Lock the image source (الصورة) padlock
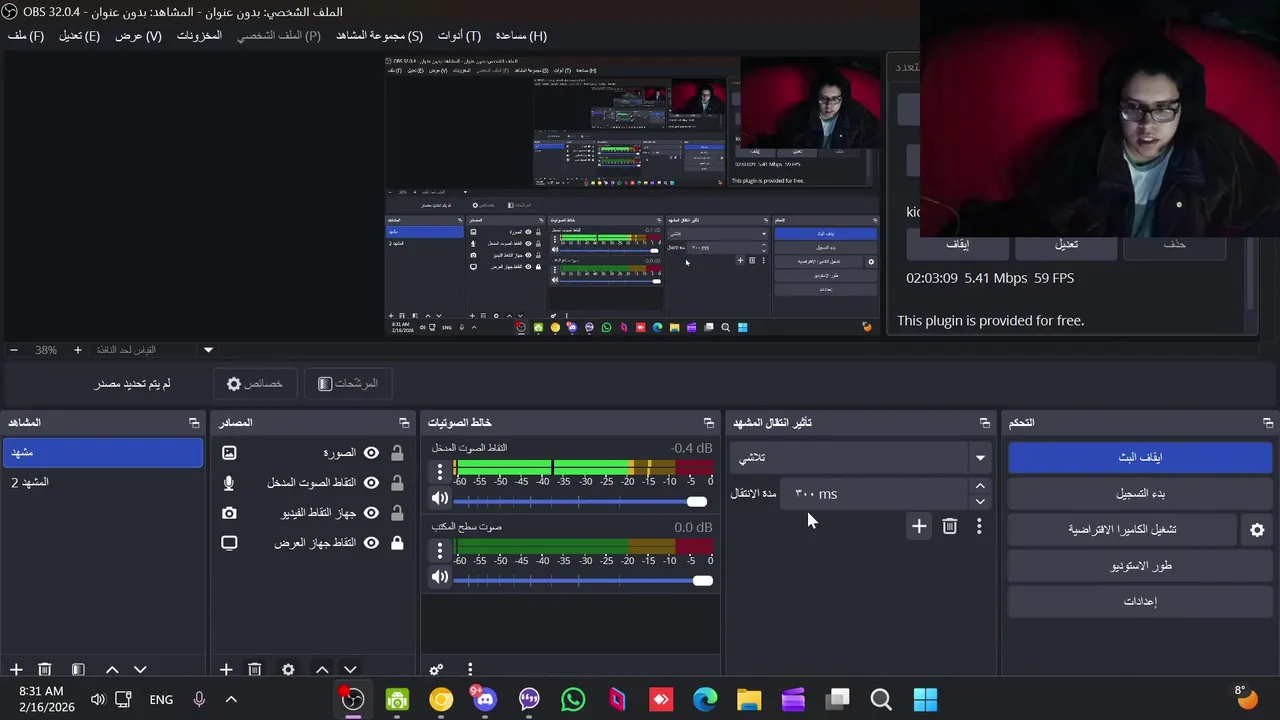This screenshot has width=1280, height=720. click(397, 453)
